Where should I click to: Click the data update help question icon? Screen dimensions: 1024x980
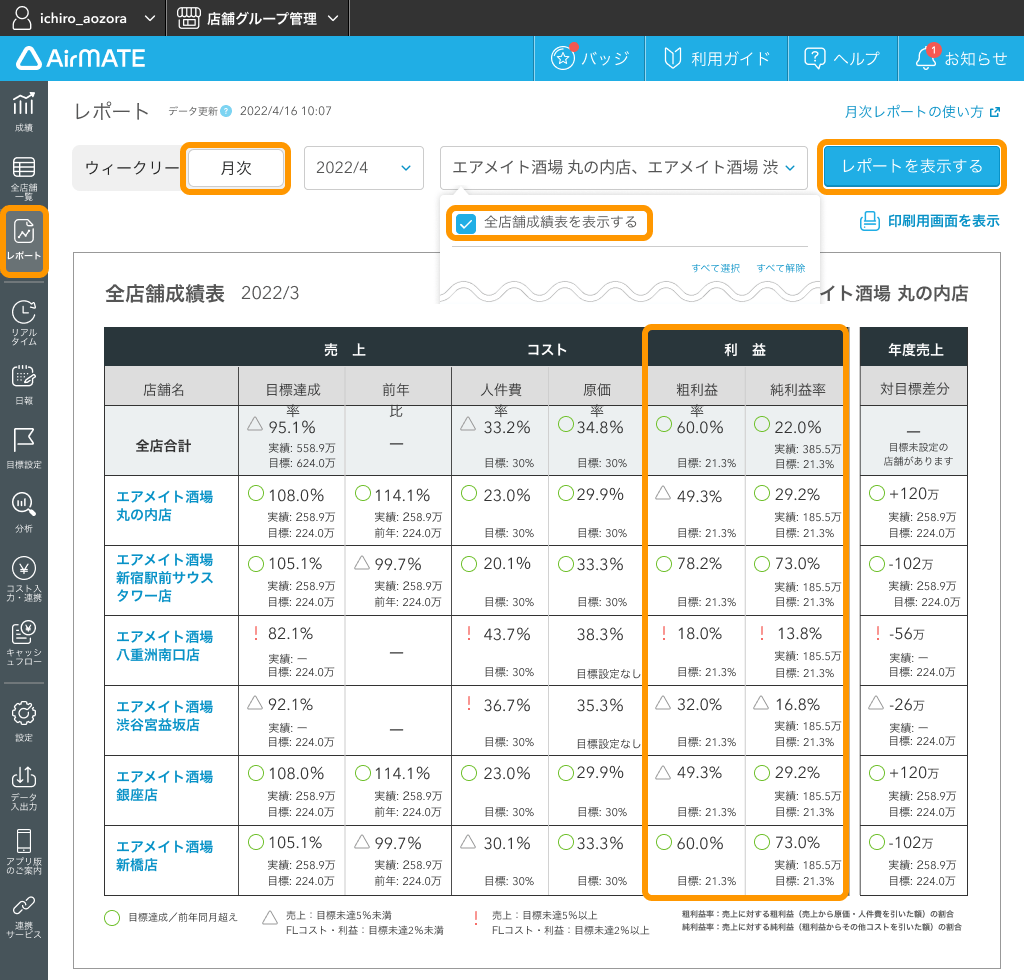point(226,111)
